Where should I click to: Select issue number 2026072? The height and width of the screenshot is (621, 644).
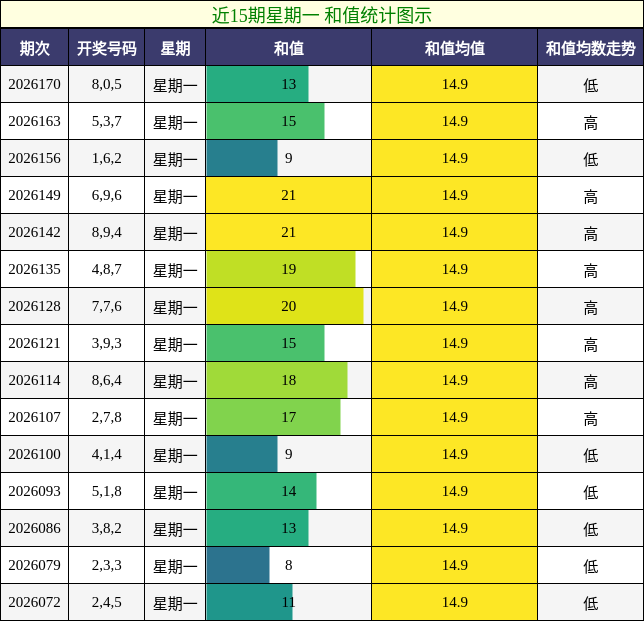click(34, 602)
